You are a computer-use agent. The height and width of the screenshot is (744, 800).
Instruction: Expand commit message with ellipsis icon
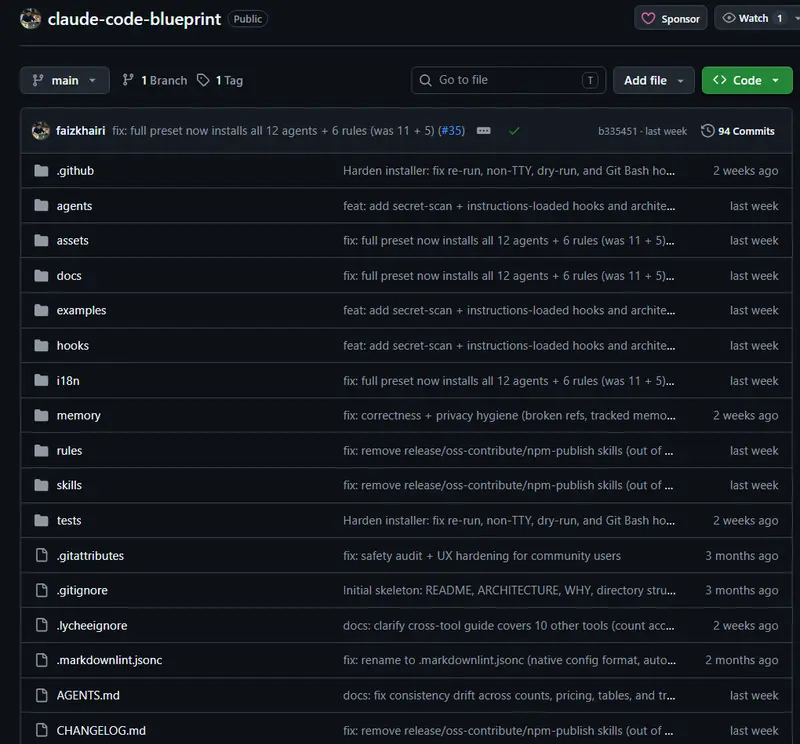click(483, 131)
